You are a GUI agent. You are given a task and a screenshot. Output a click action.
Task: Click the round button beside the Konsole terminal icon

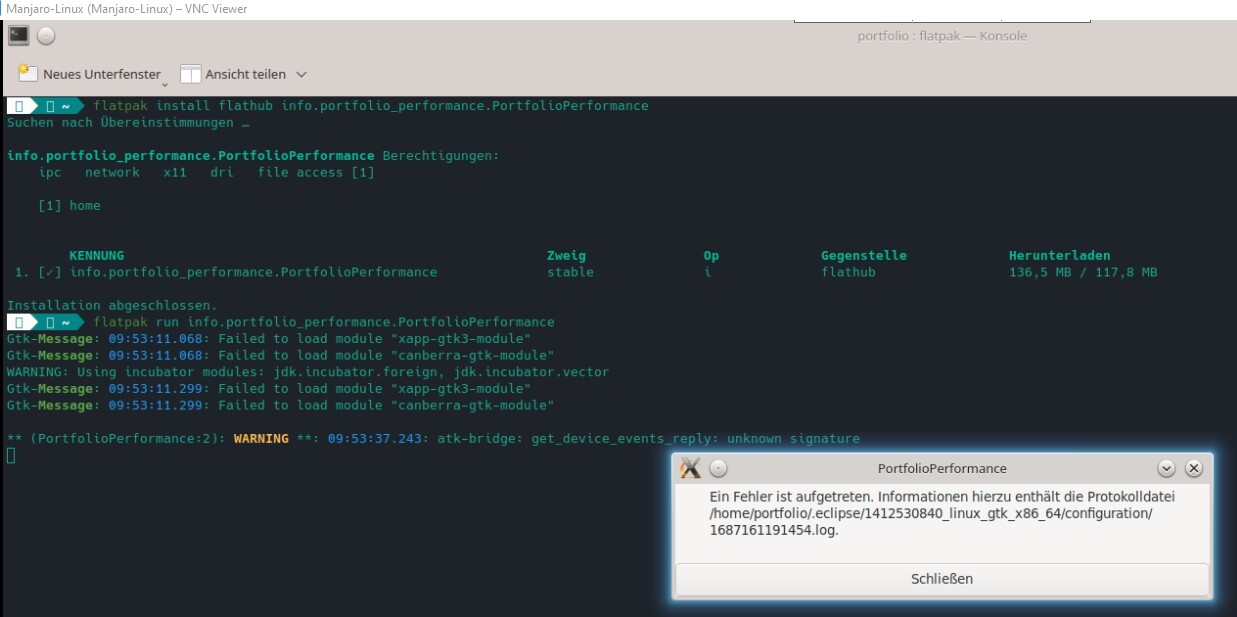[x=46, y=37]
